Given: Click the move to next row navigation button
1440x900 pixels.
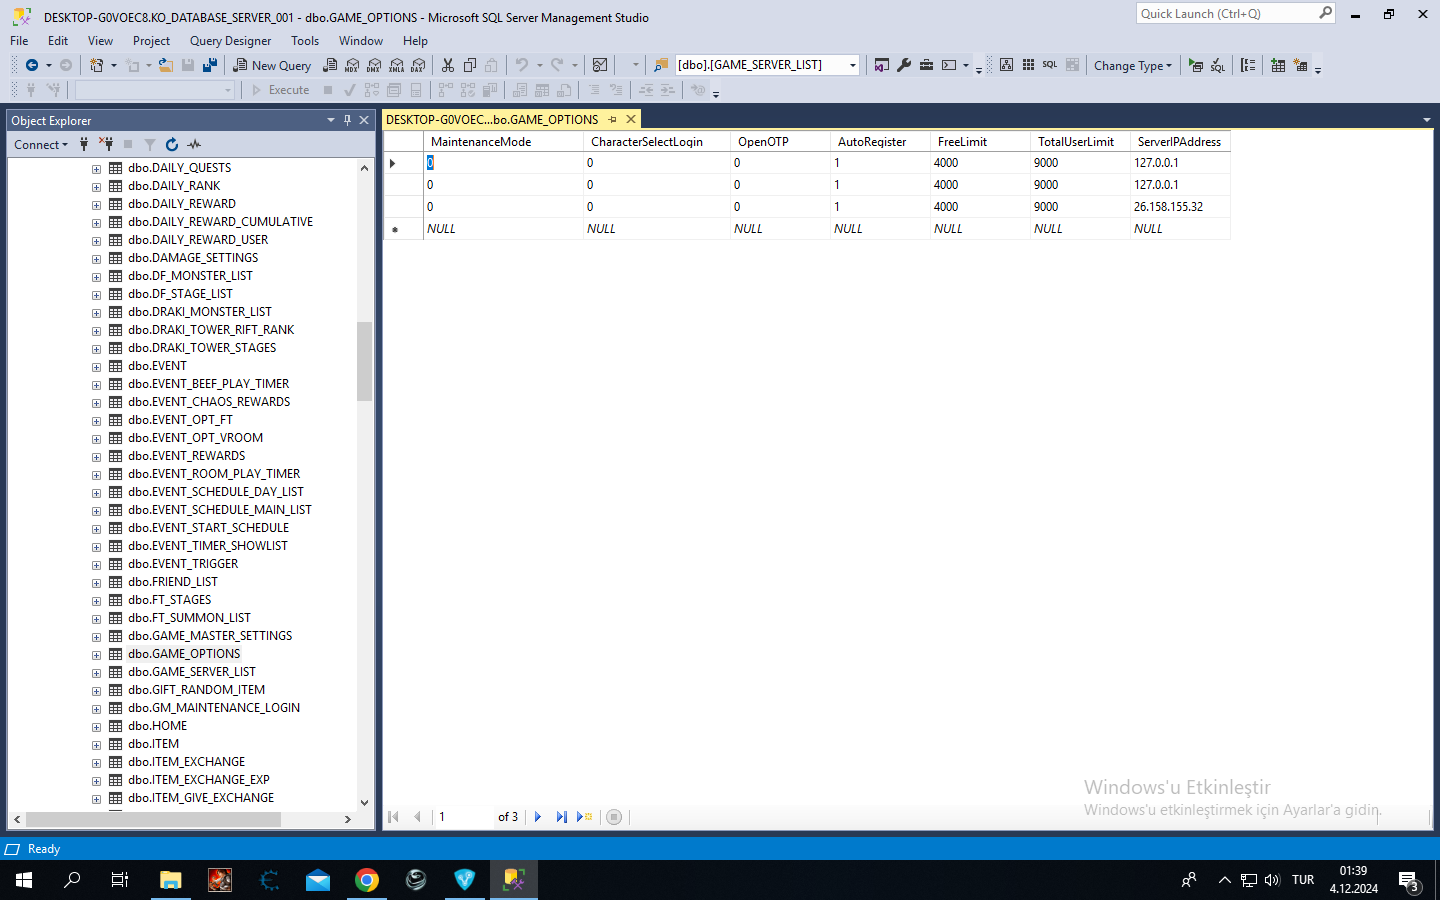Looking at the screenshot, I should 538,817.
